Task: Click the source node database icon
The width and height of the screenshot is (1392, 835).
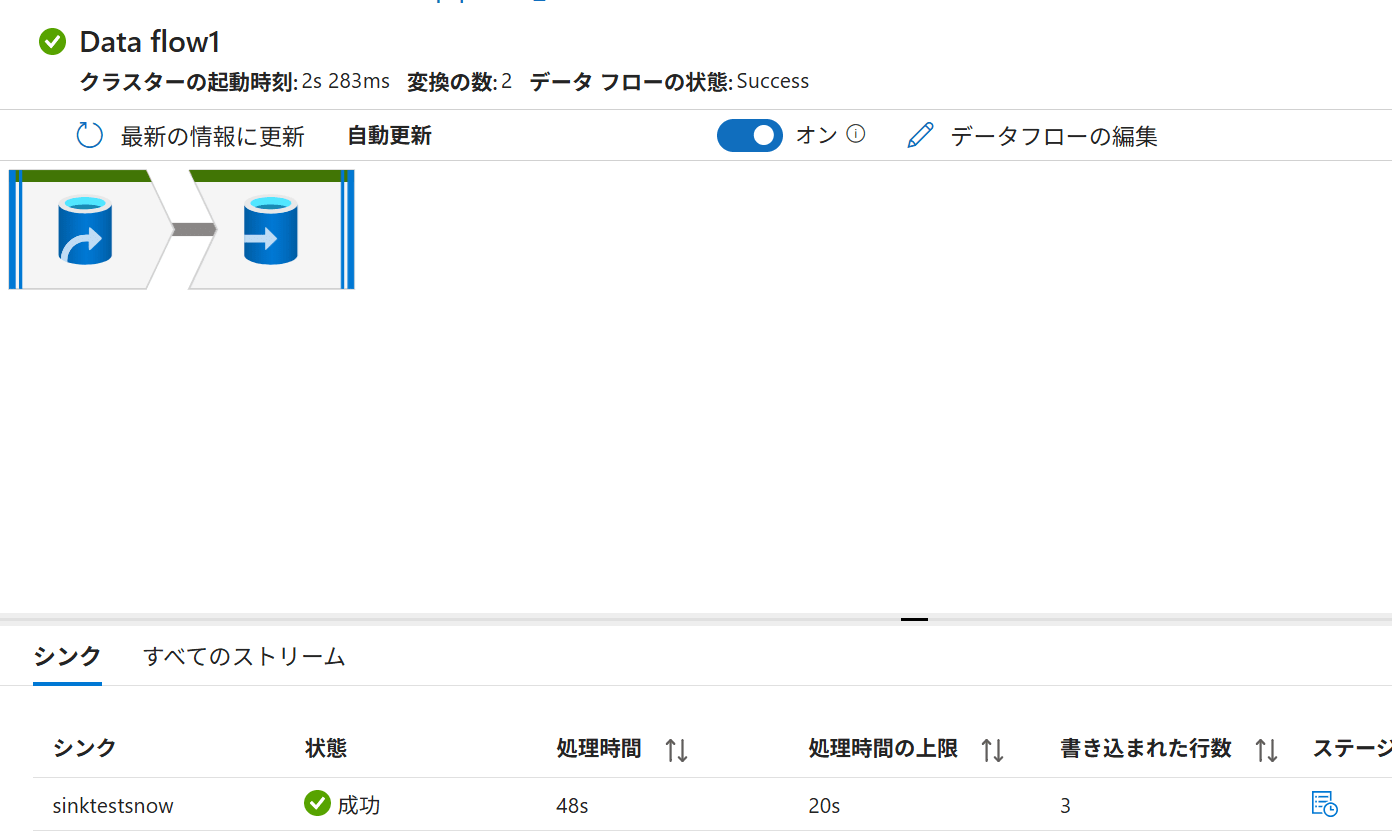Action: (x=85, y=230)
